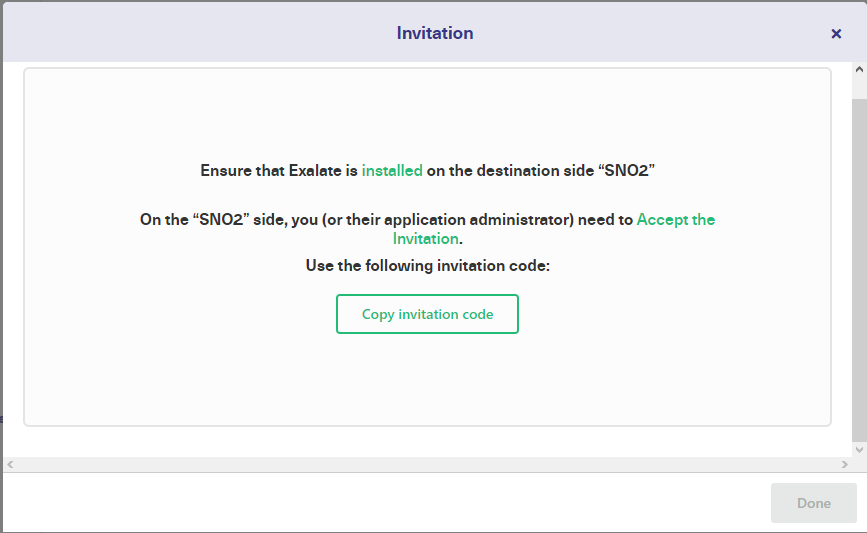The height and width of the screenshot is (533, 867).
Task: Click the horizontal scrollbar left arrow
Action: pyautogui.click(x=10, y=464)
